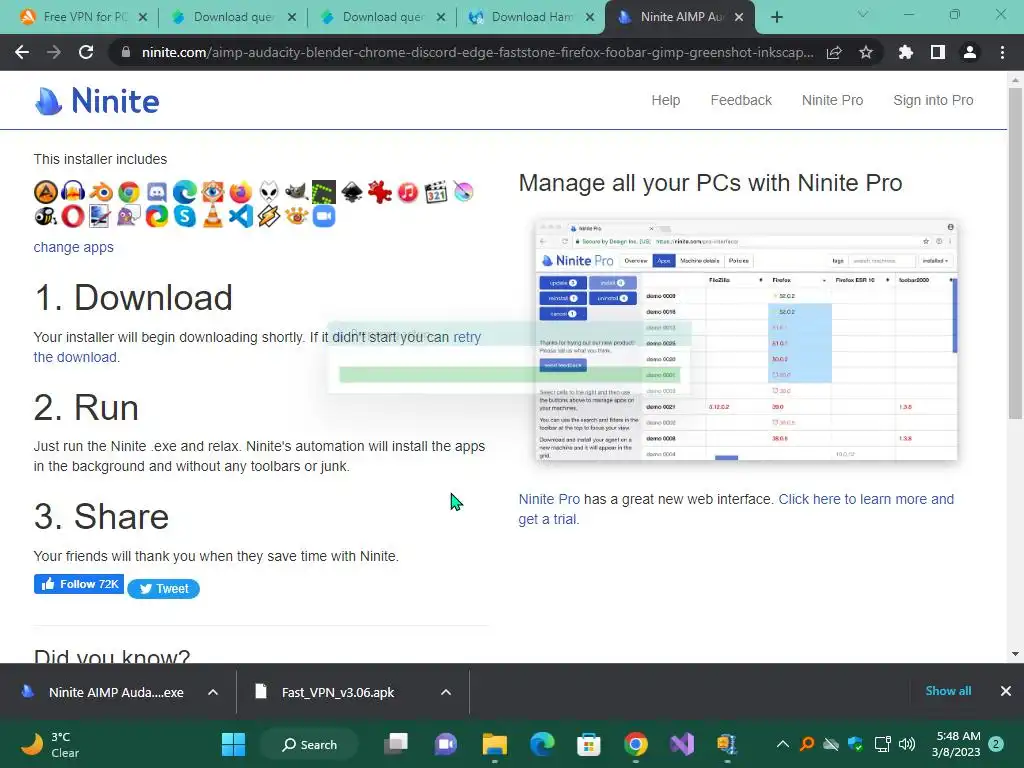The height and width of the screenshot is (768, 1024).
Task: Open the Feedback page
Action: [741, 100]
